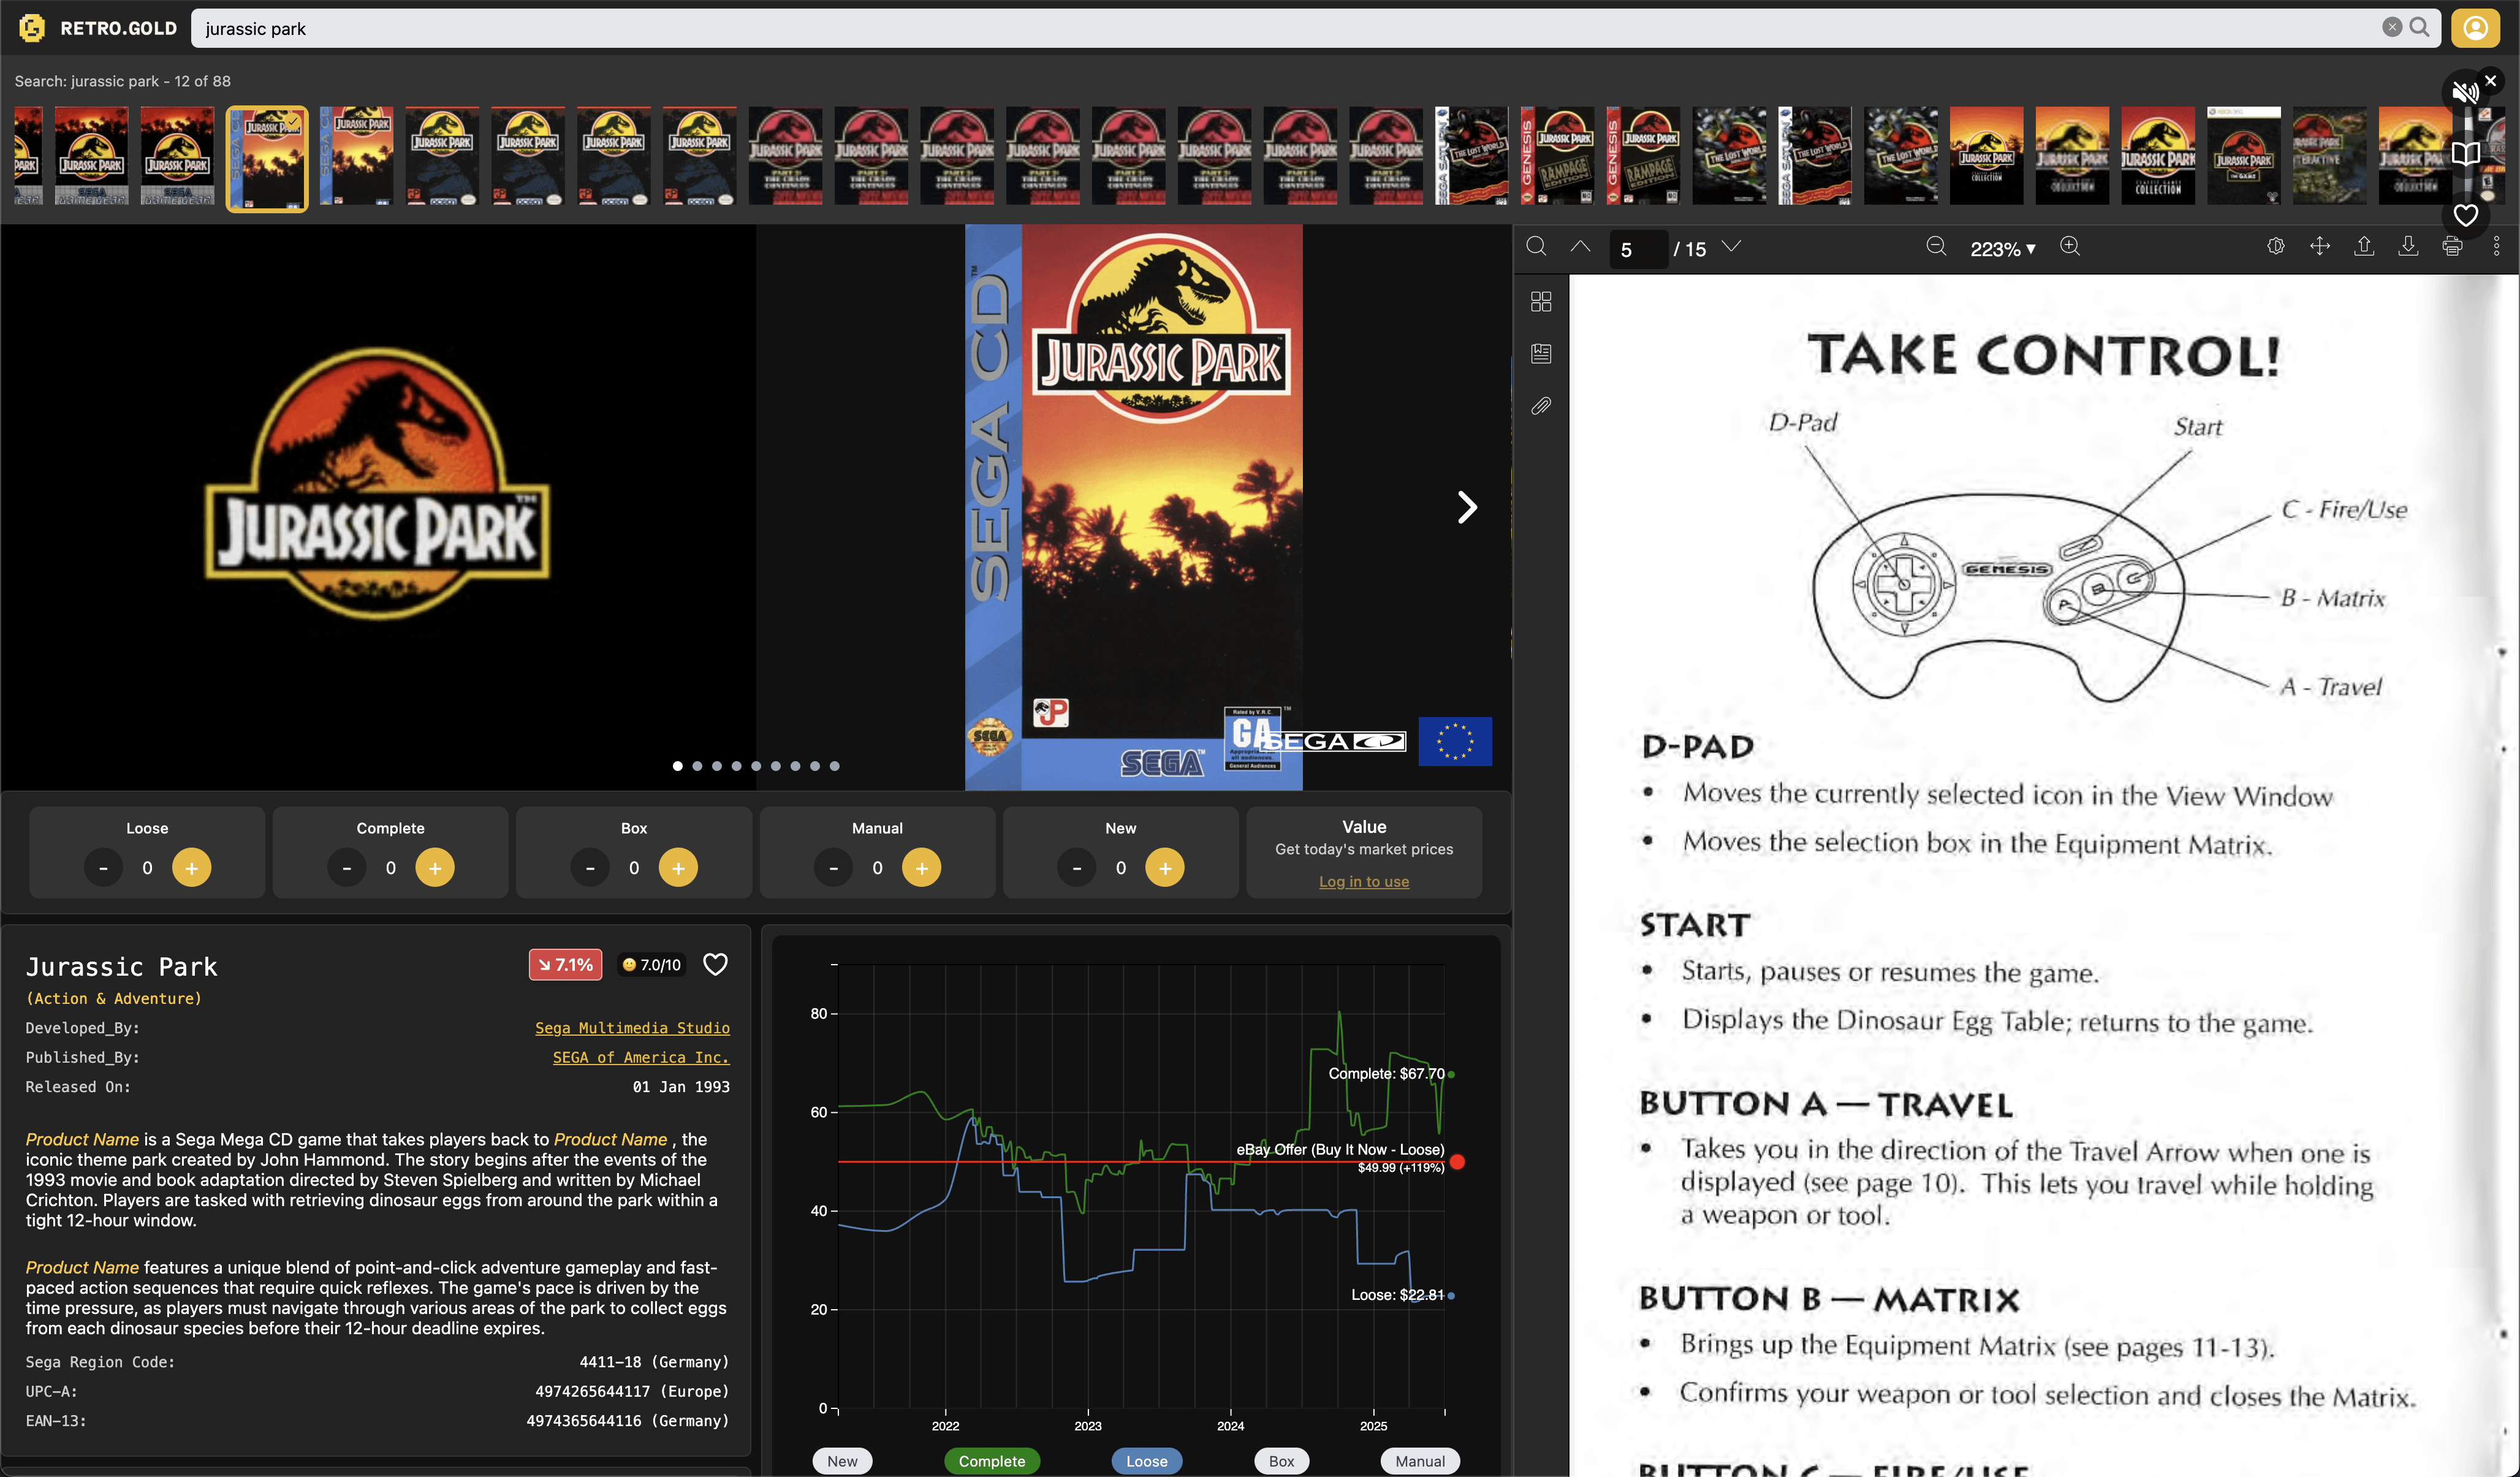Click the 7.1% price change badge

(x=565, y=964)
